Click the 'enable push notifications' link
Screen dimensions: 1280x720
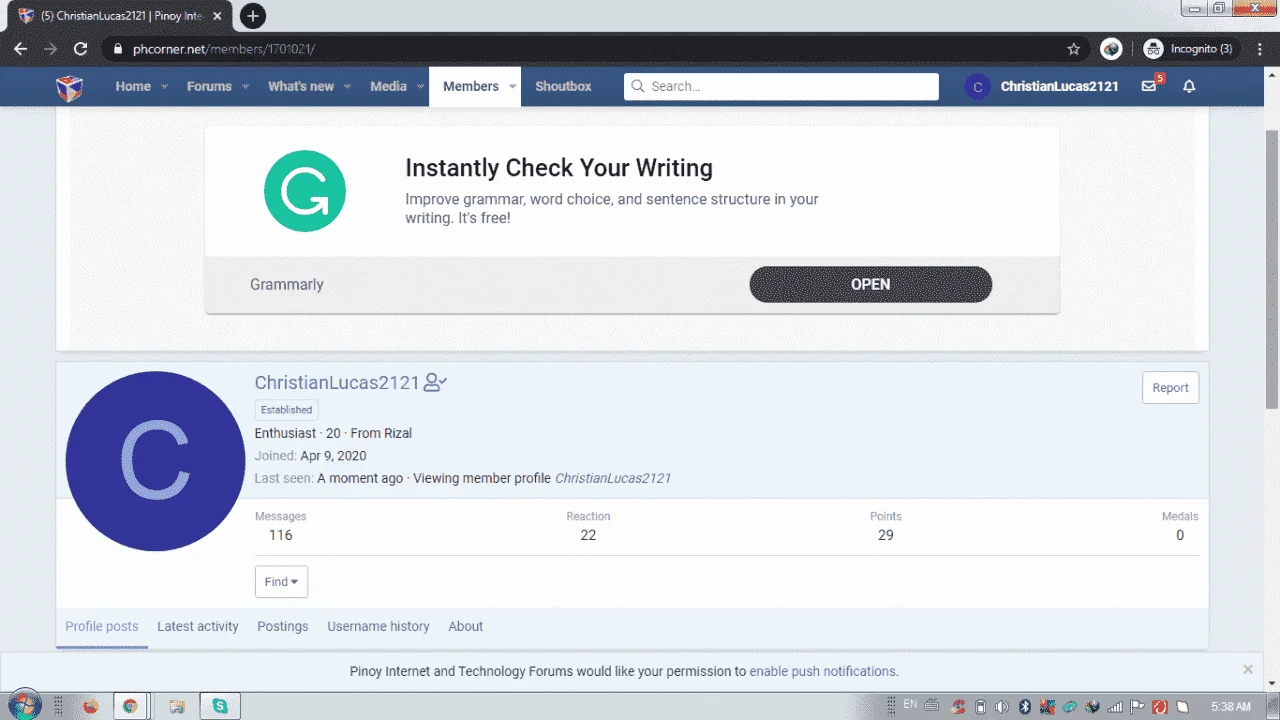823,672
